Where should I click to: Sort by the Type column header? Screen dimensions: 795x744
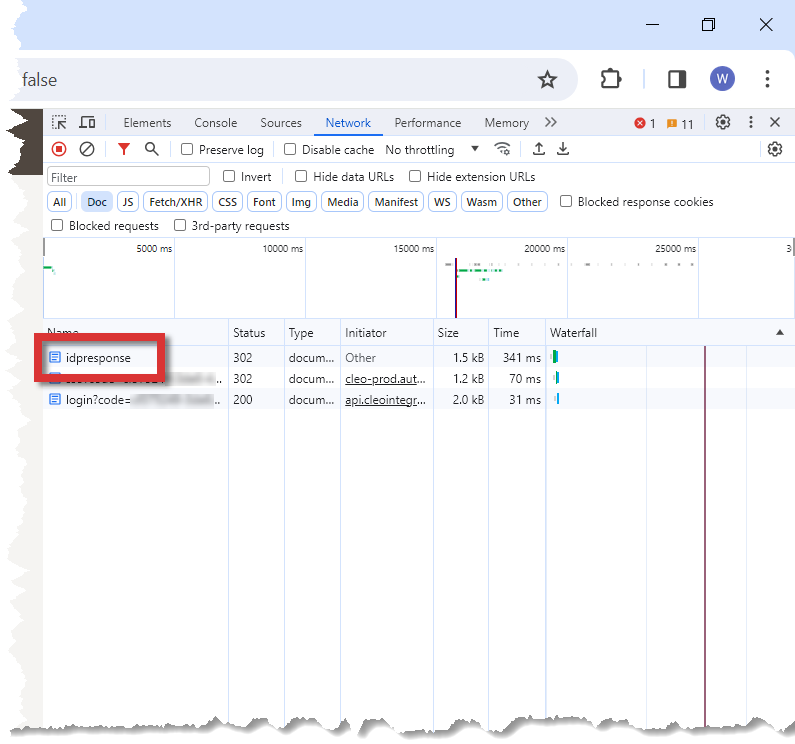(312, 333)
